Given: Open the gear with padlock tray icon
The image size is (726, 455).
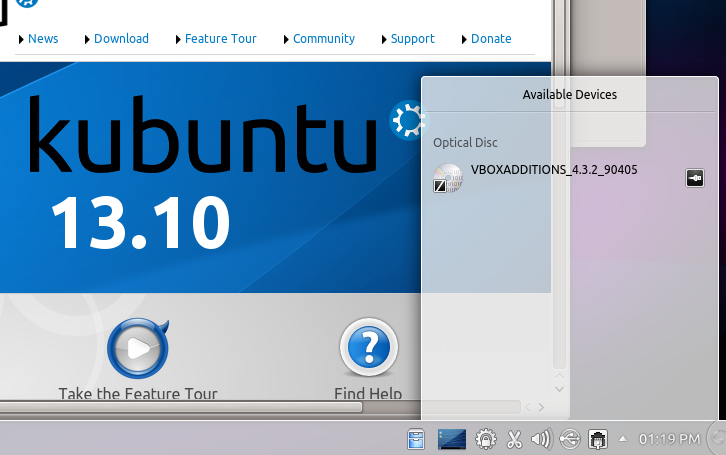Looking at the screenshot, I should tap(486, 439).
